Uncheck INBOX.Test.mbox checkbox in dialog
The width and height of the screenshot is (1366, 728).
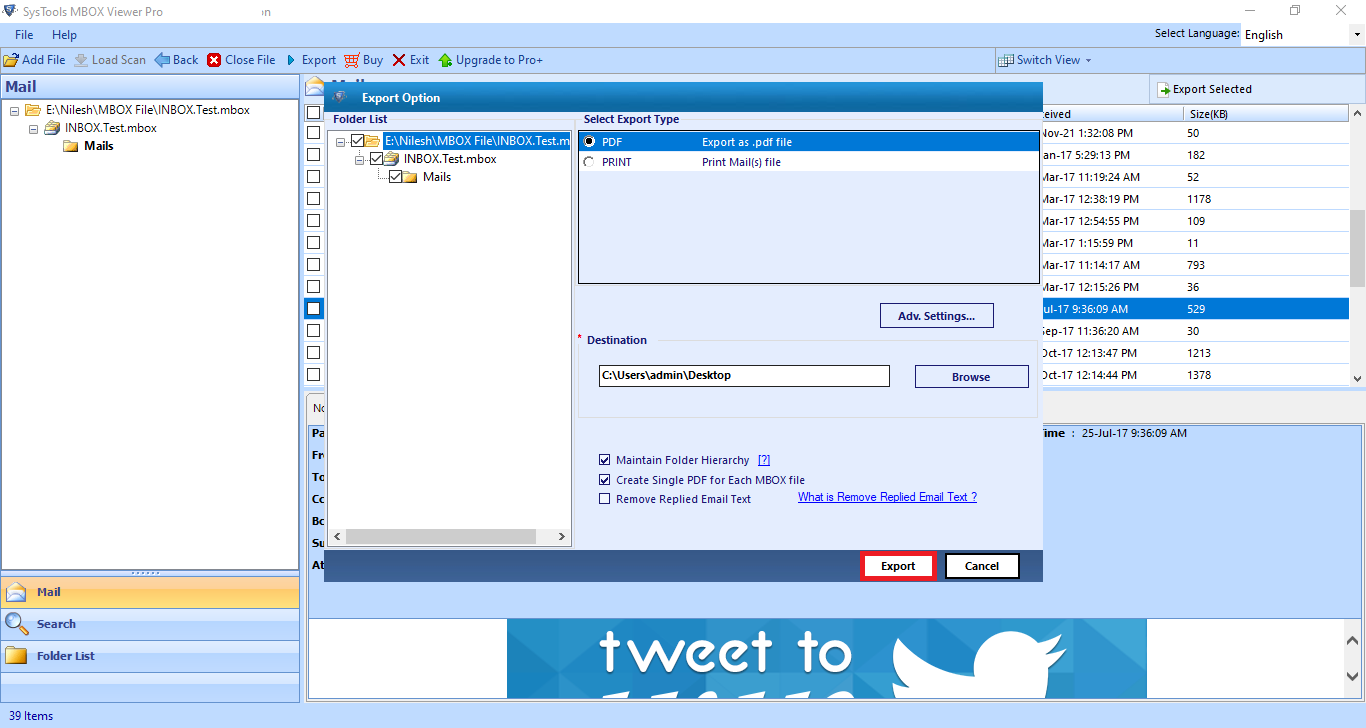(x=376, y=159)
